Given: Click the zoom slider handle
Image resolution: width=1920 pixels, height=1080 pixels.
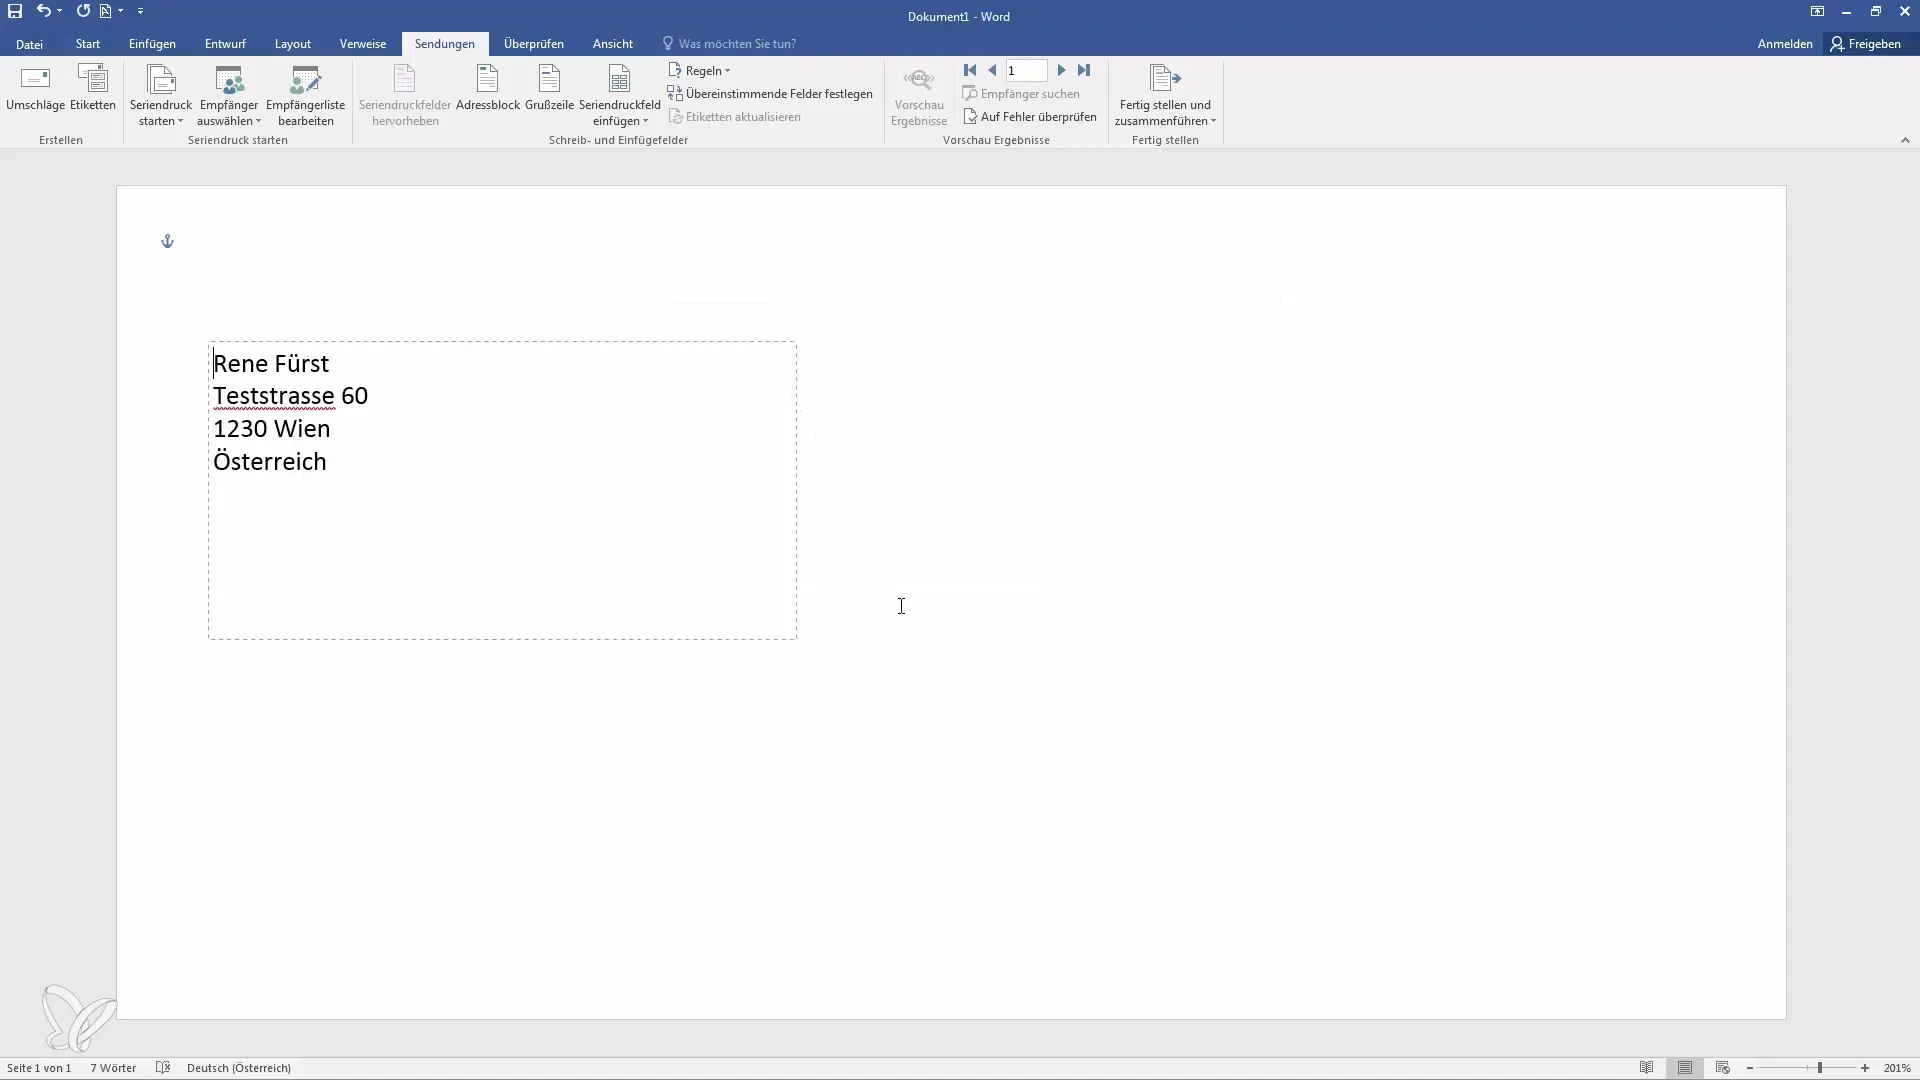Looking at the screenshot, I should (x=1820, y=1068).
